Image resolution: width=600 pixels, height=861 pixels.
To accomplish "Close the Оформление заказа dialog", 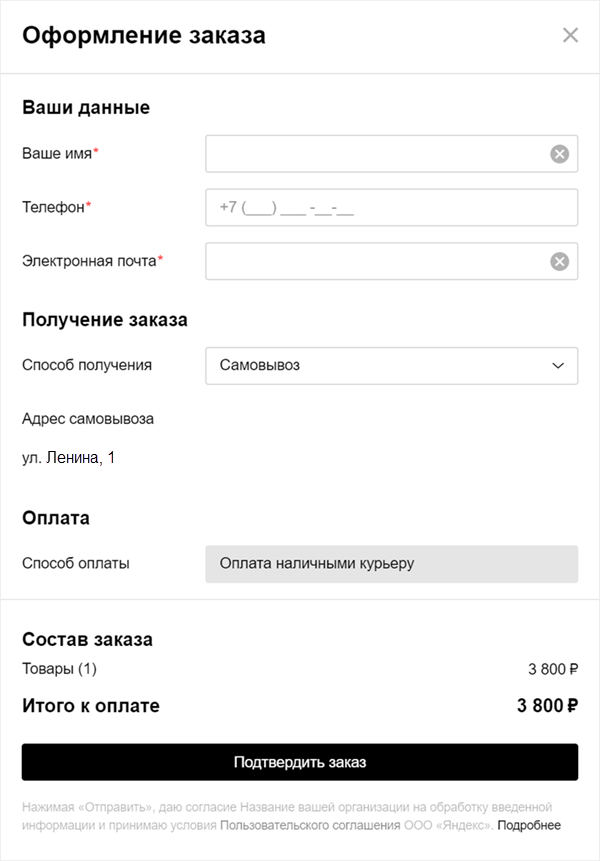I will coord(570,36).
